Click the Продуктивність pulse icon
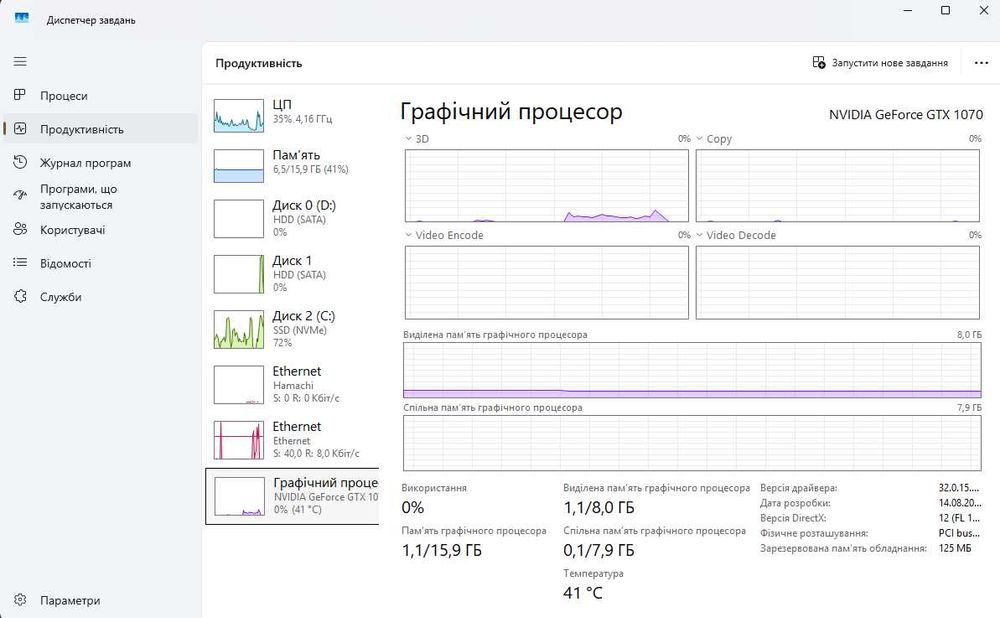Image resolution: width=1000 pixels, height=618 pixels. [20, 129]
